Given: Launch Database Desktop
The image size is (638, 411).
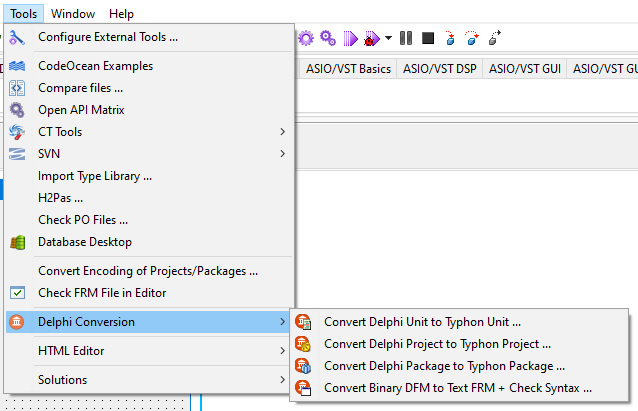Looking at the screenshot, I should pos(149,242).
